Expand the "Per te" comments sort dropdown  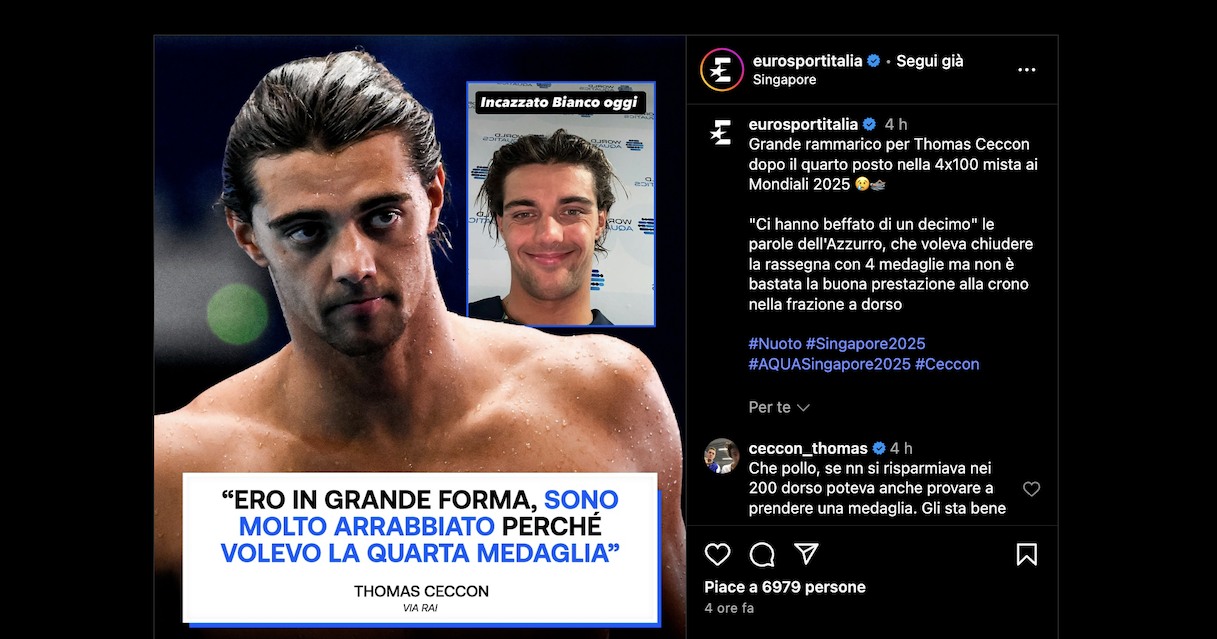click(x=779, y=407)
